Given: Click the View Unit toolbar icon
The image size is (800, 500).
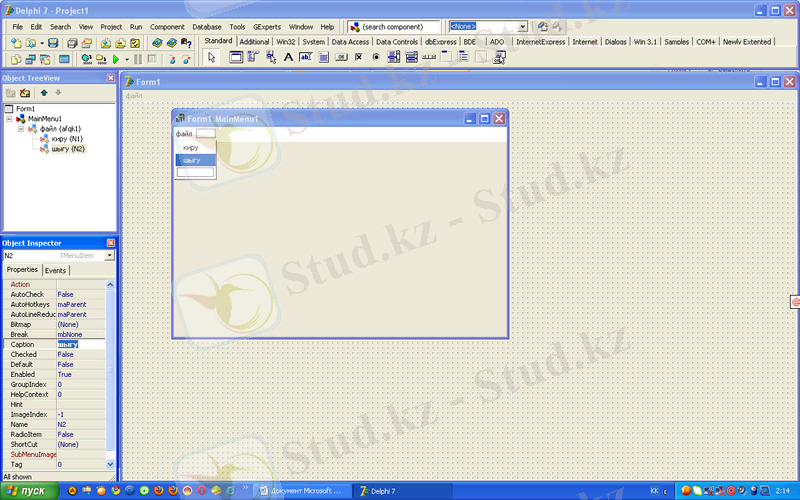Looking at the screenshot, I should click(x=16, y=59).
